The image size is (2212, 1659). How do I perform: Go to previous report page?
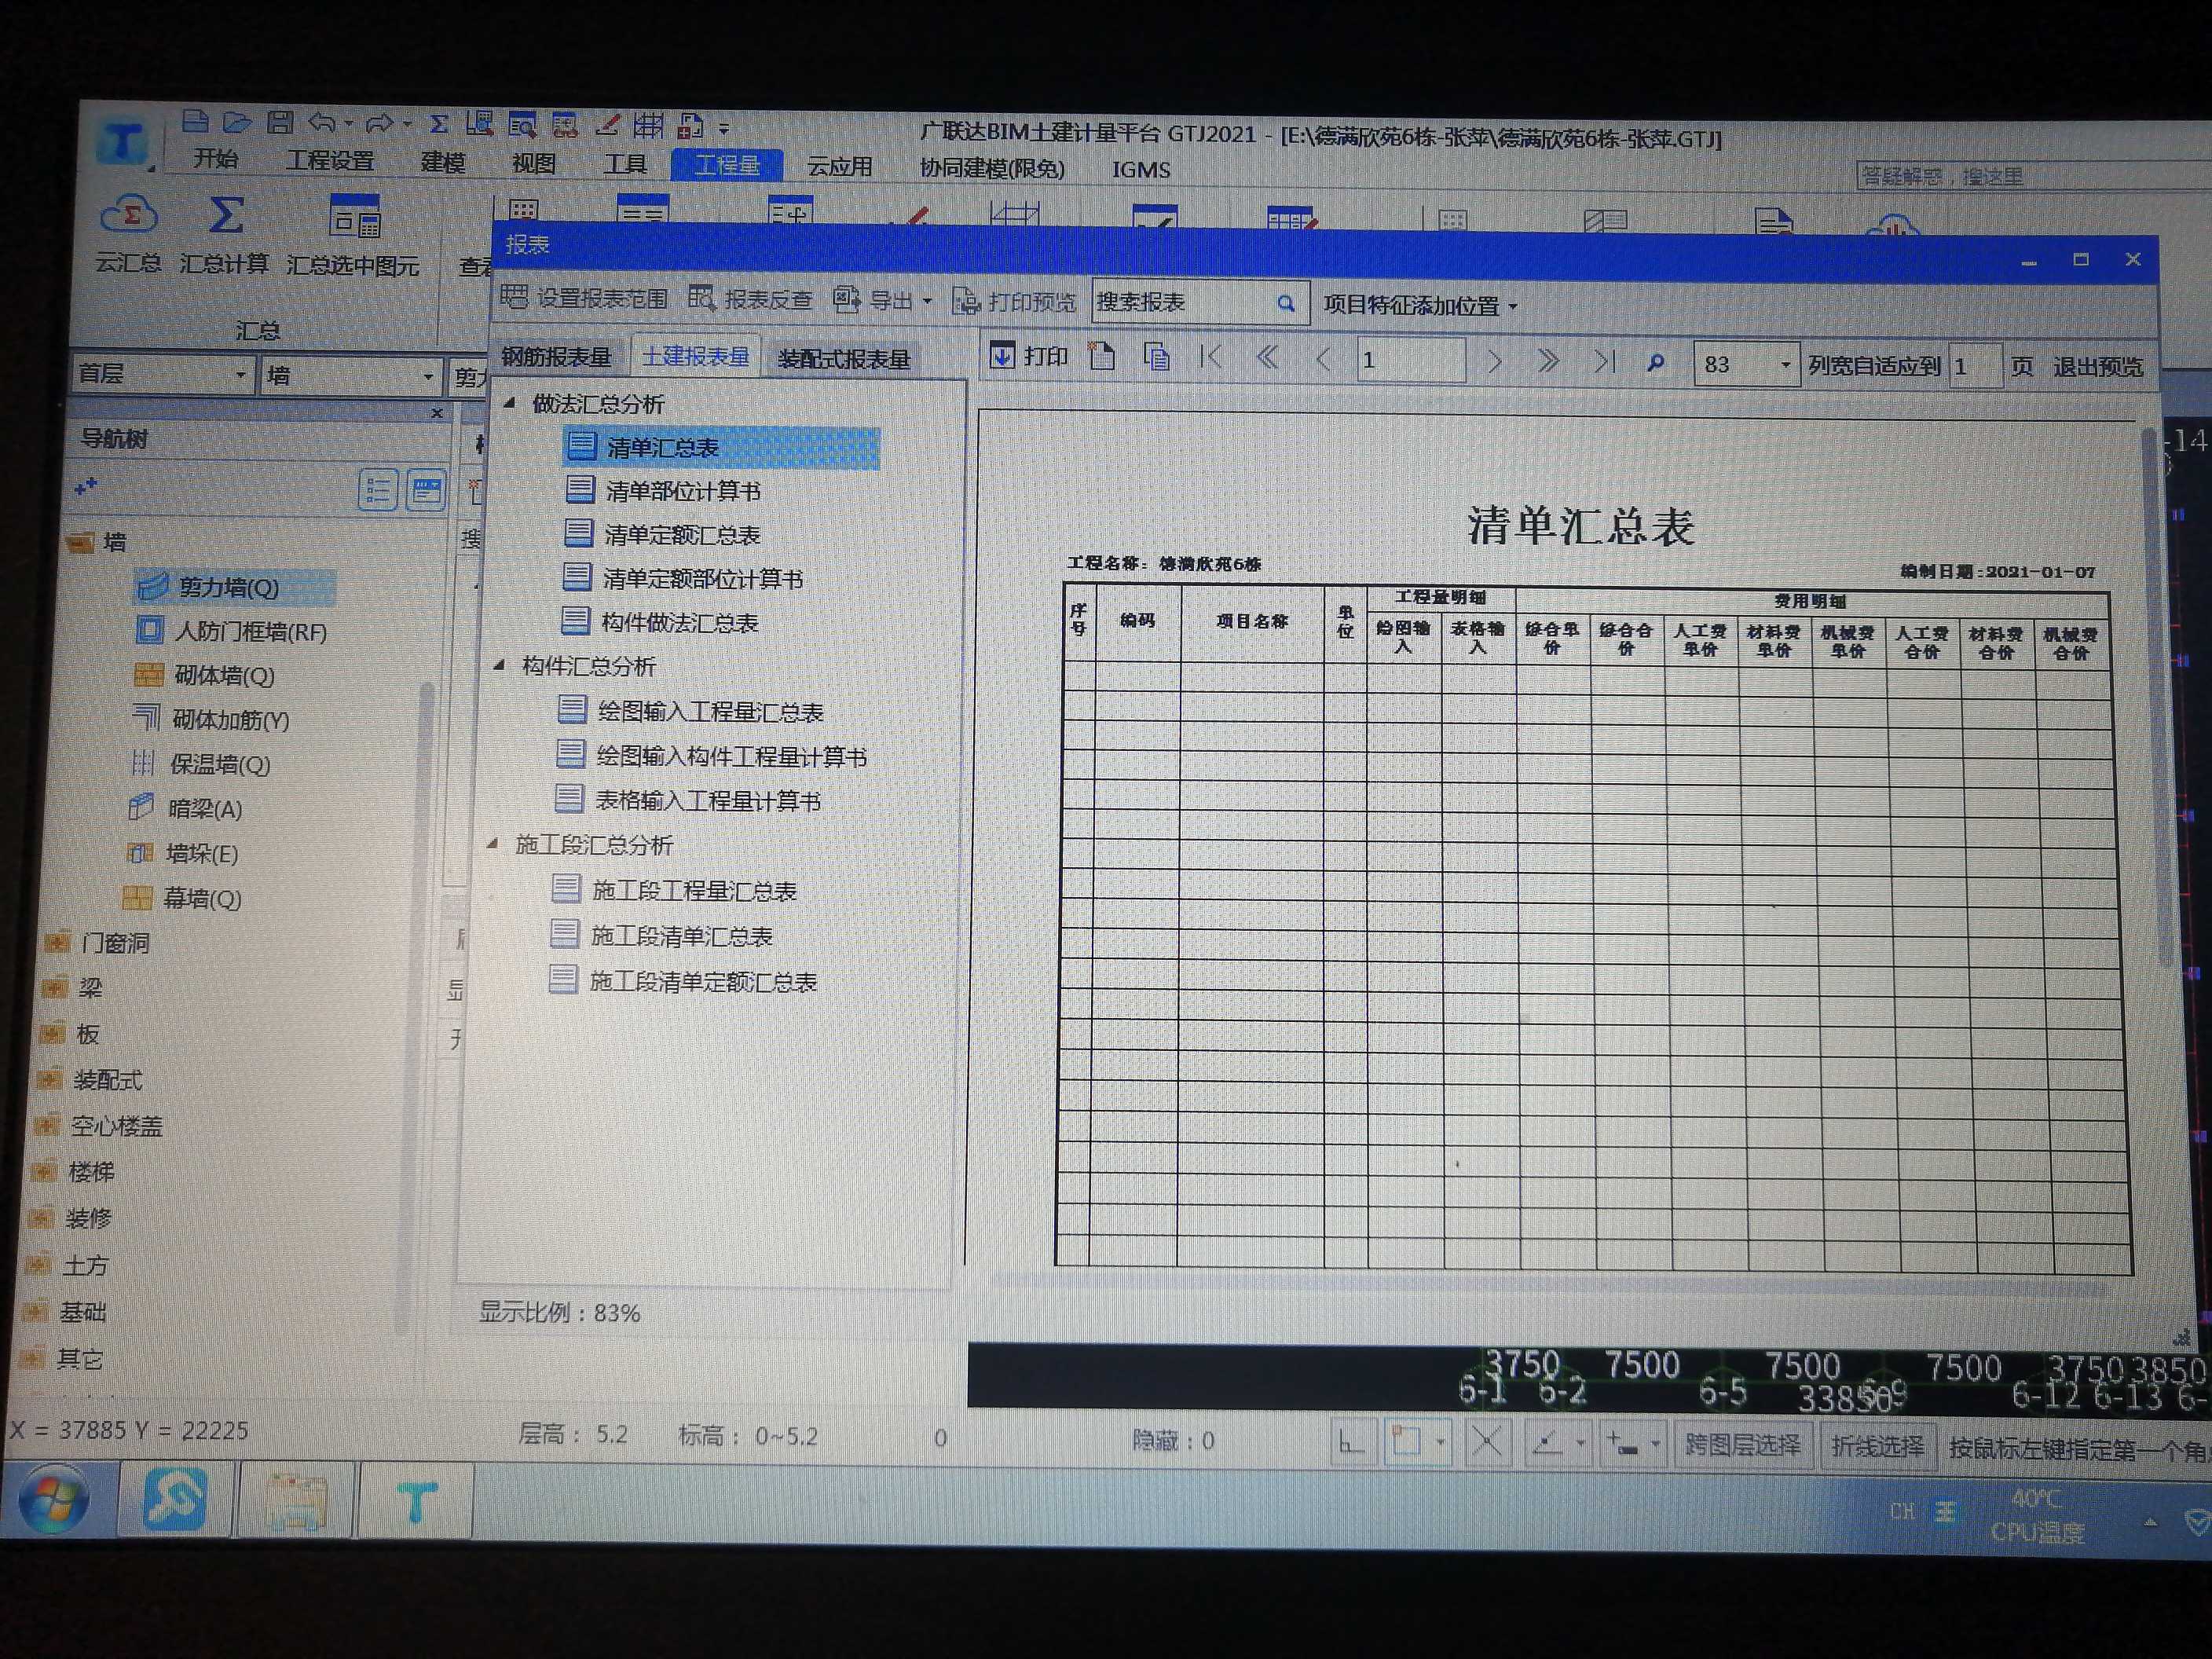1322,359
